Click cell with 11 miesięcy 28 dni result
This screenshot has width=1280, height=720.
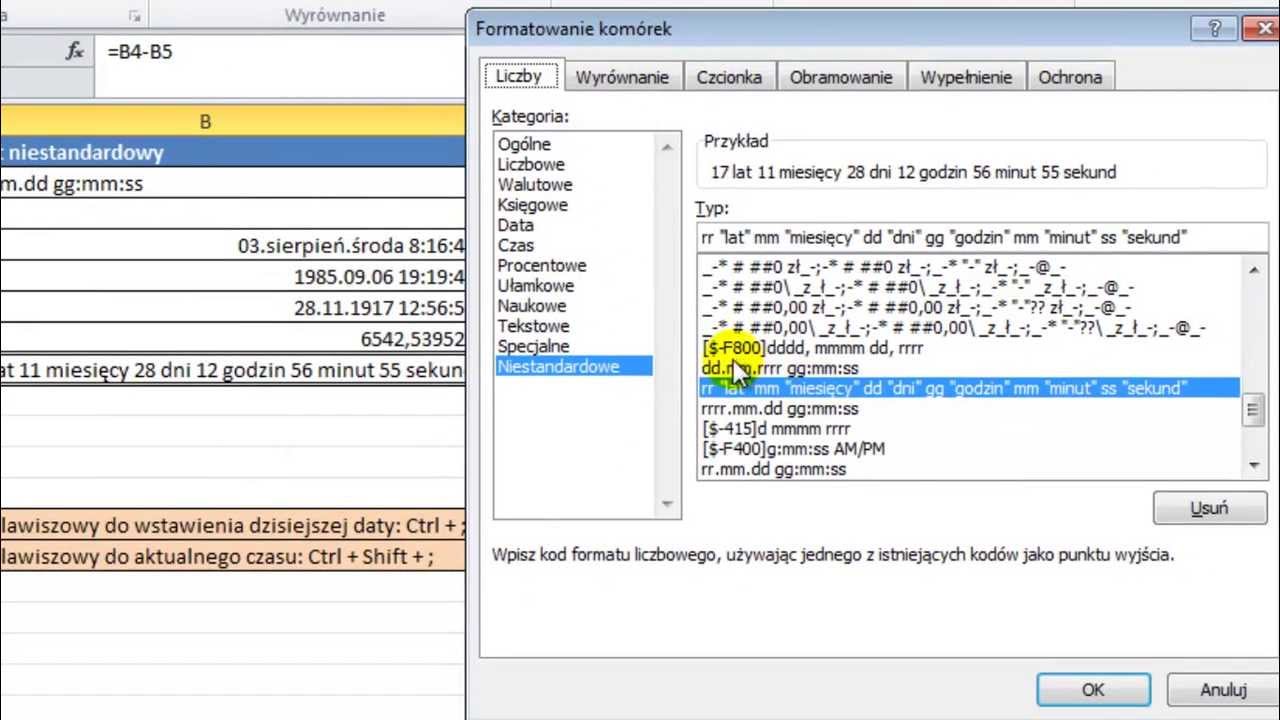pyautogui.click(x=232, y=370)
